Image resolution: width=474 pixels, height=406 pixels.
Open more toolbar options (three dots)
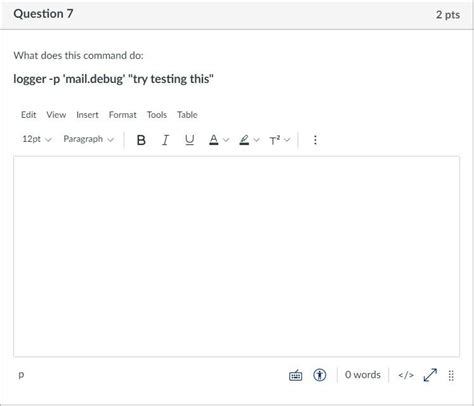[x=315, y=140]
